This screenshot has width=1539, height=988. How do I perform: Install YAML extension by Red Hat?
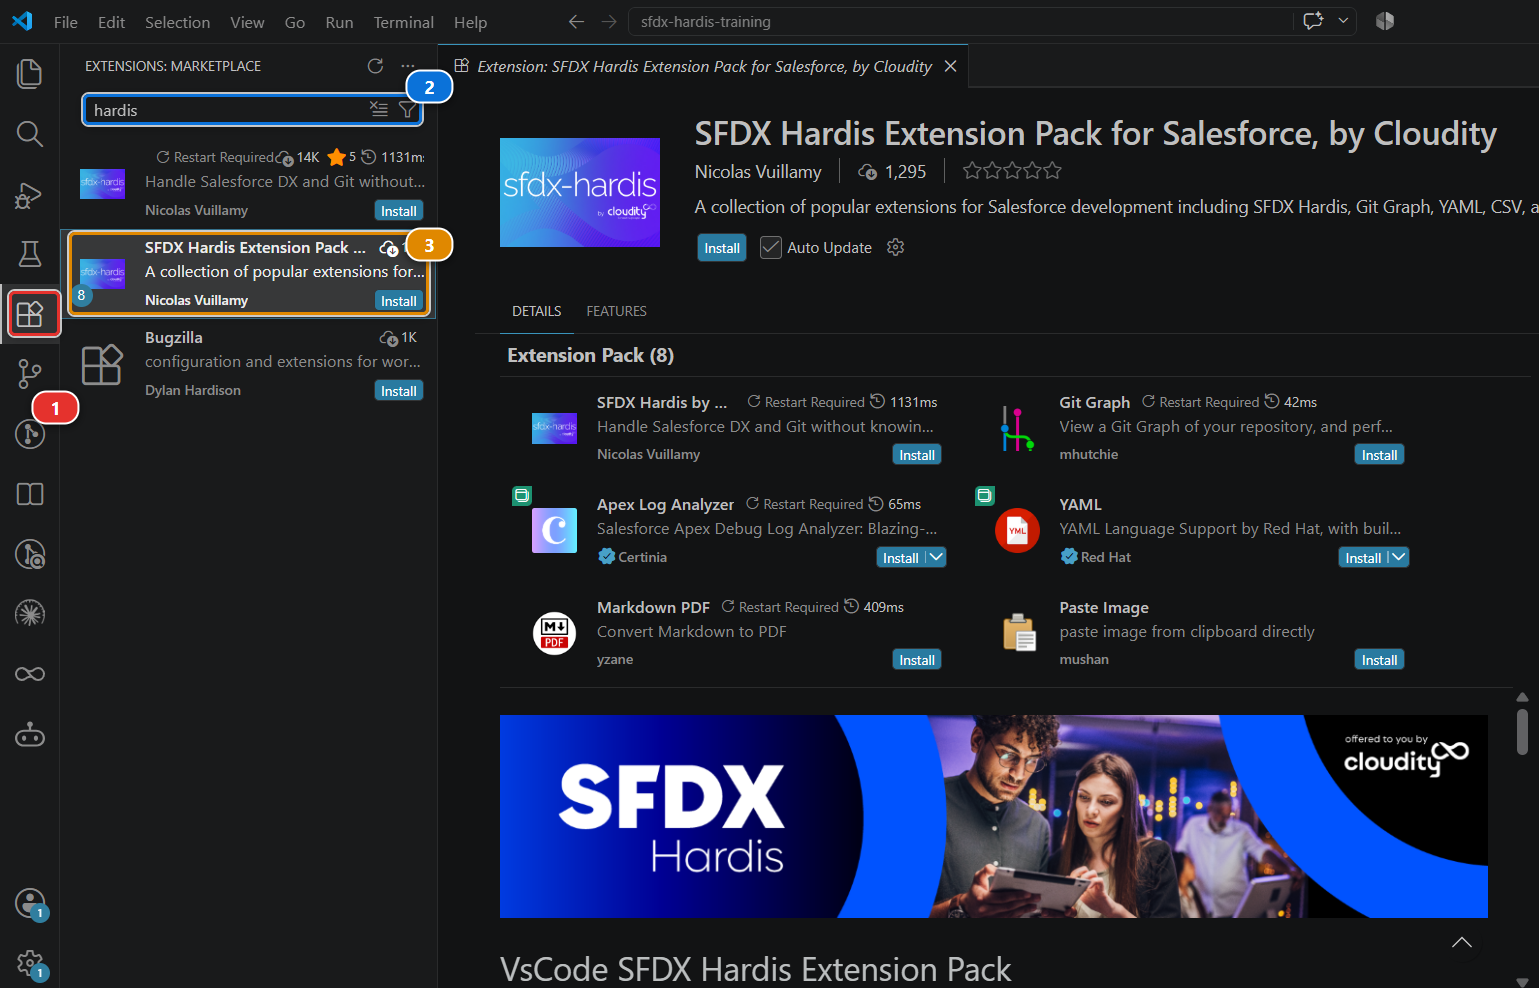tap(1363, 558)
